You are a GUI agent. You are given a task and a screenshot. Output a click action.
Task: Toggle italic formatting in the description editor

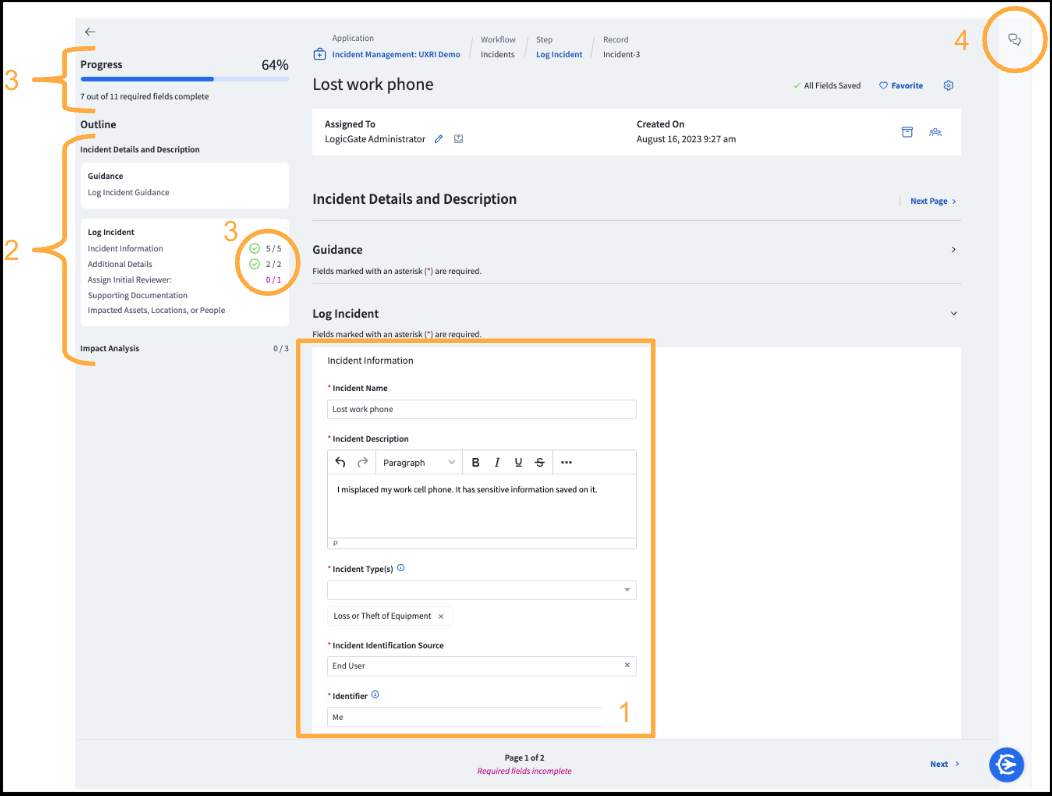tap(496, 461)
